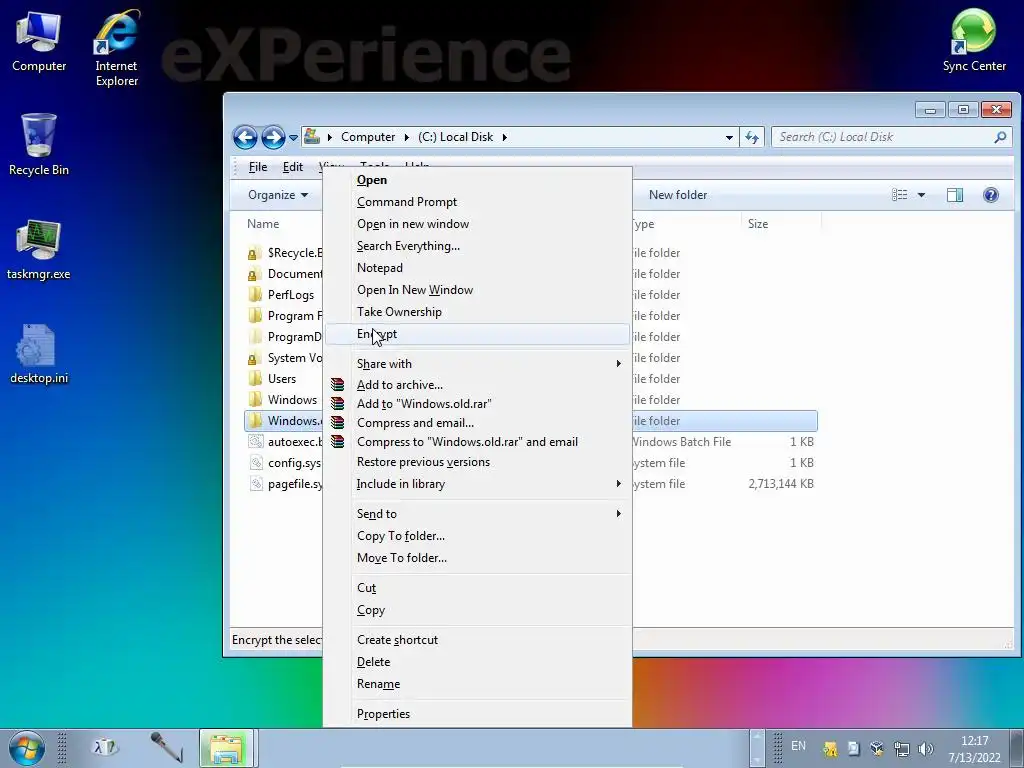
Task: Choose Search Everything... entry
Action: [x=477, y=246]
